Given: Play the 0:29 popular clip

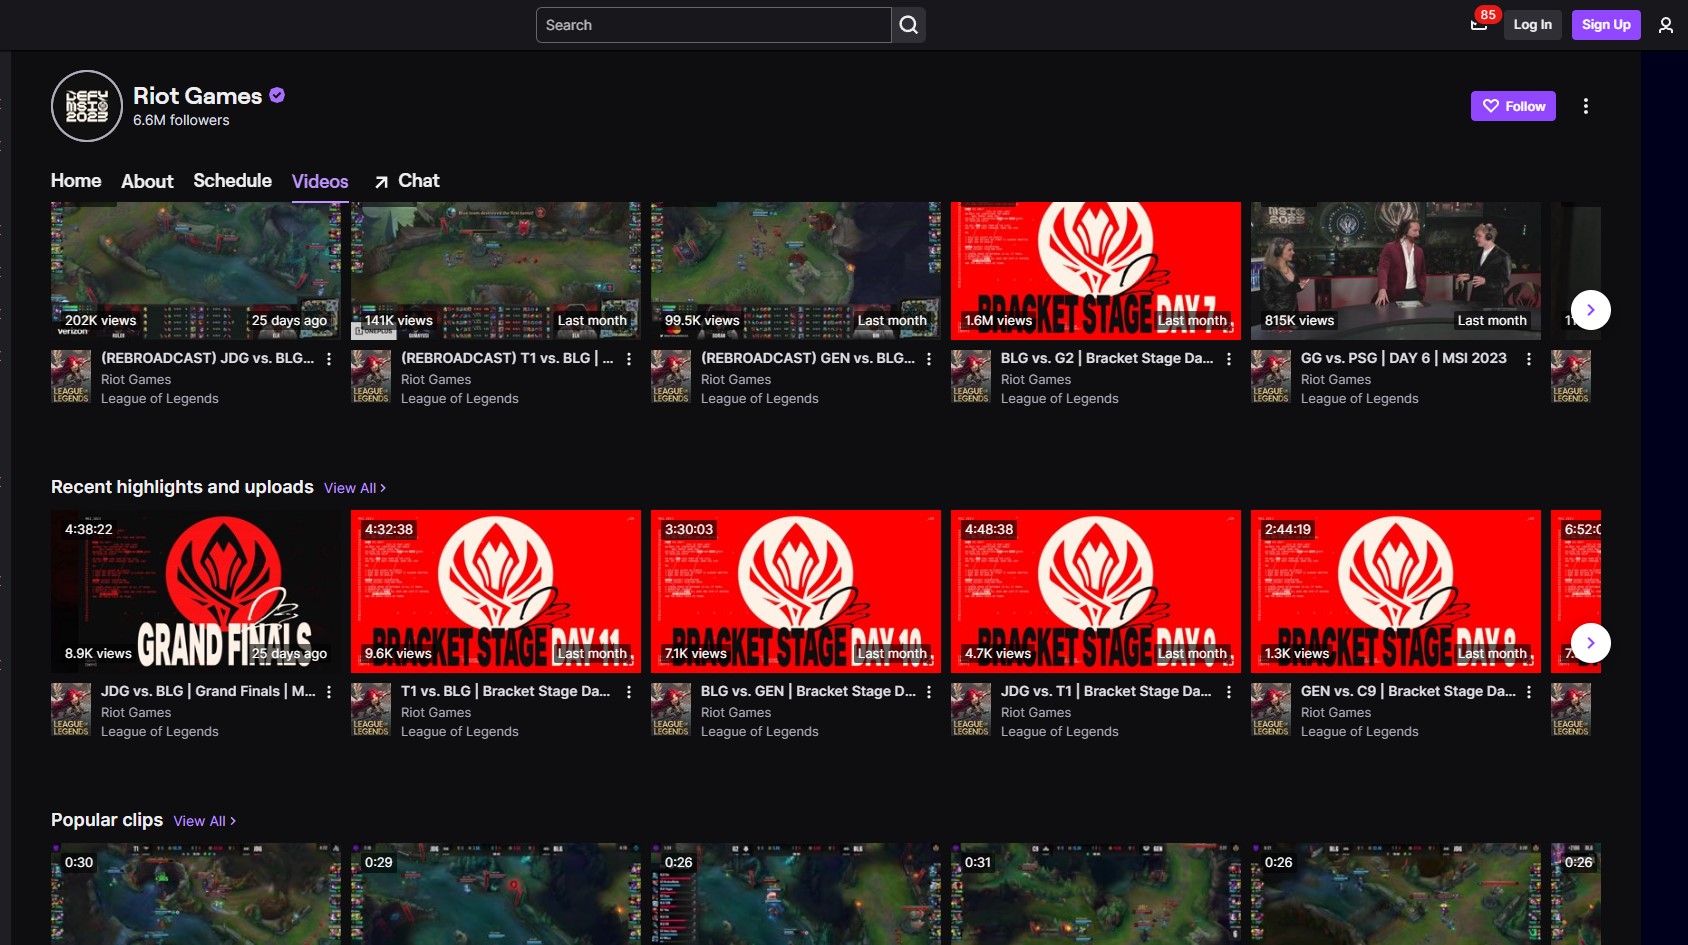Looking at the screenshot, I should tap(496, 894).
